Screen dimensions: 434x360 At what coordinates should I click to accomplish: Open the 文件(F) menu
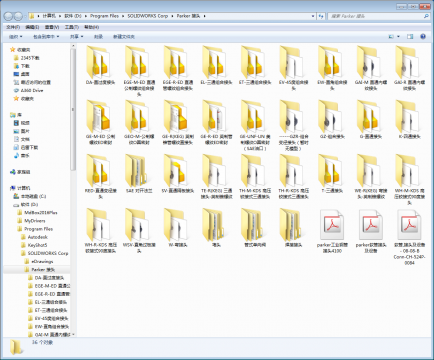point(13,27)
